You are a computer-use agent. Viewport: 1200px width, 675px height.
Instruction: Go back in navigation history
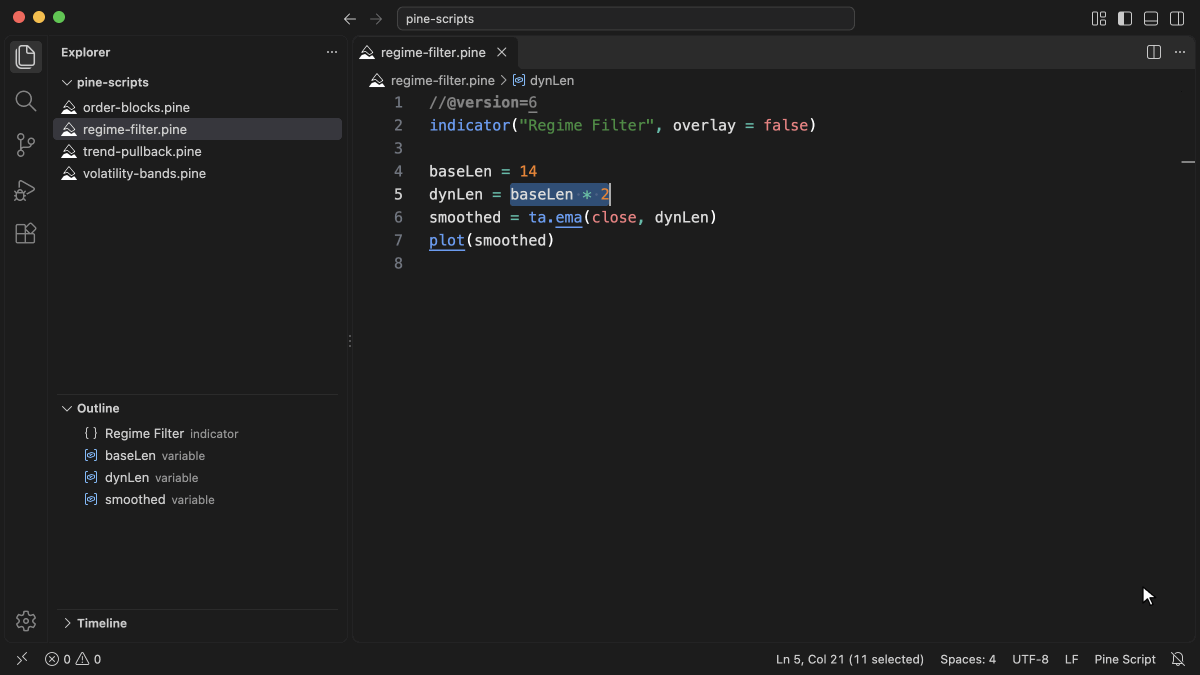point(350,19)
